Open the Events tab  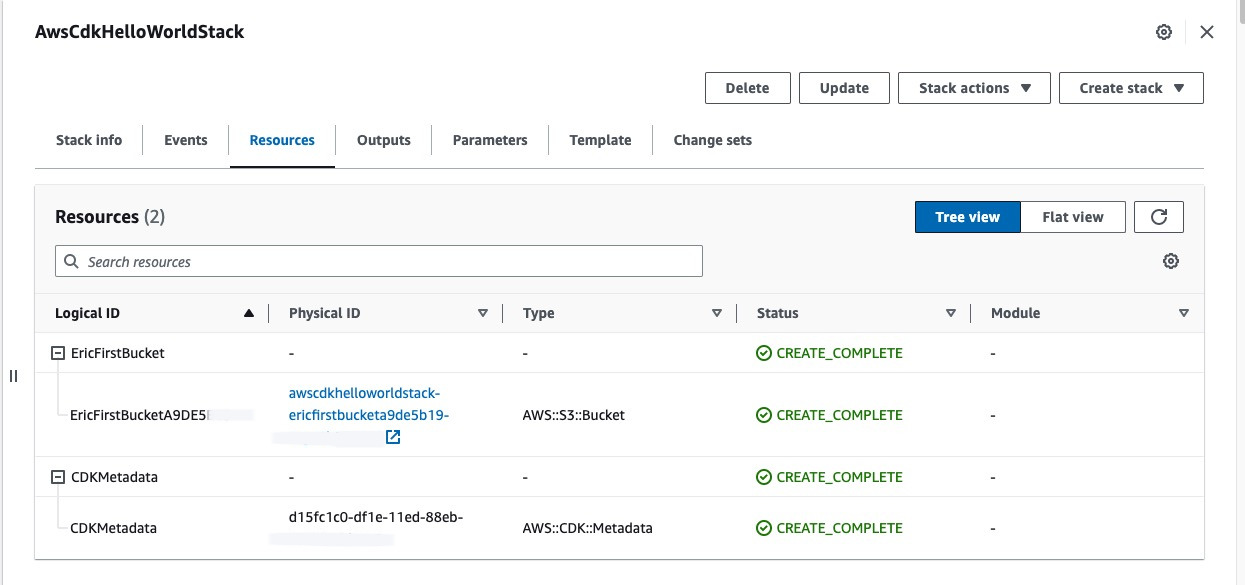(186, 140)
